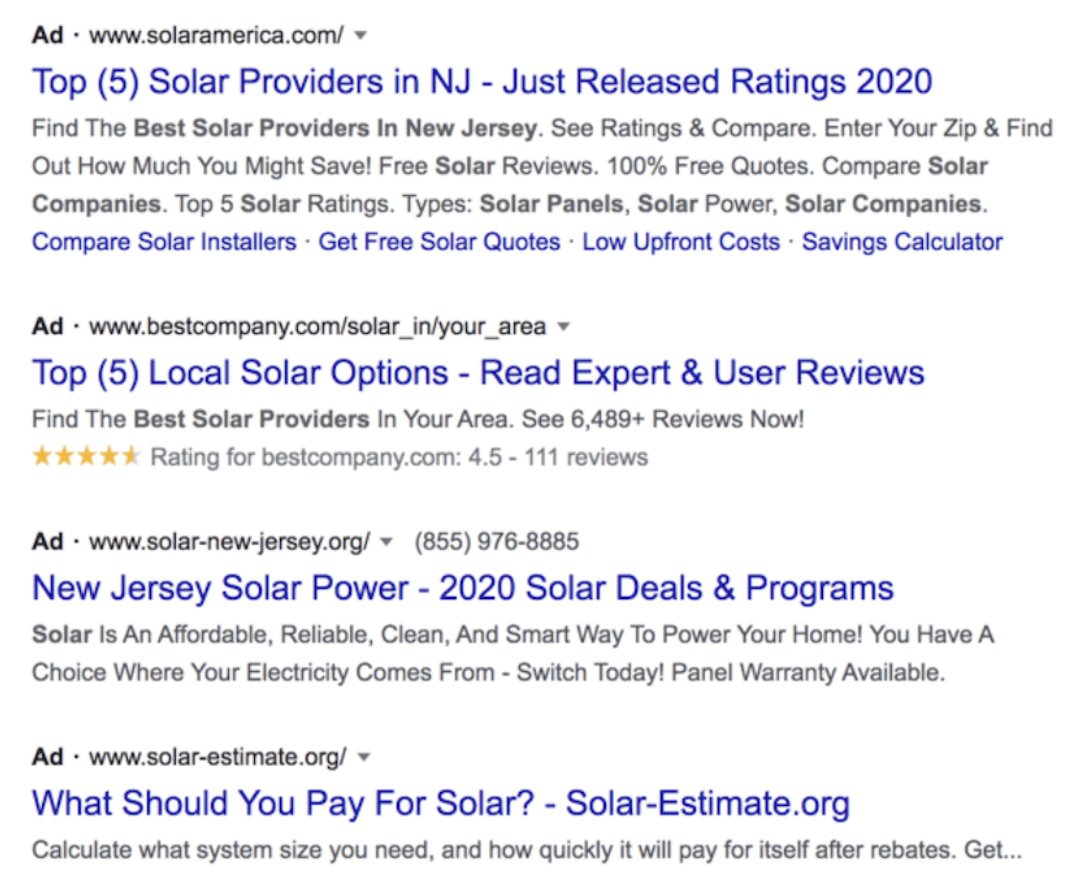Click the www.solar-new-jersey.org/ display URL

pyautogui.click(x=229, y=542)
